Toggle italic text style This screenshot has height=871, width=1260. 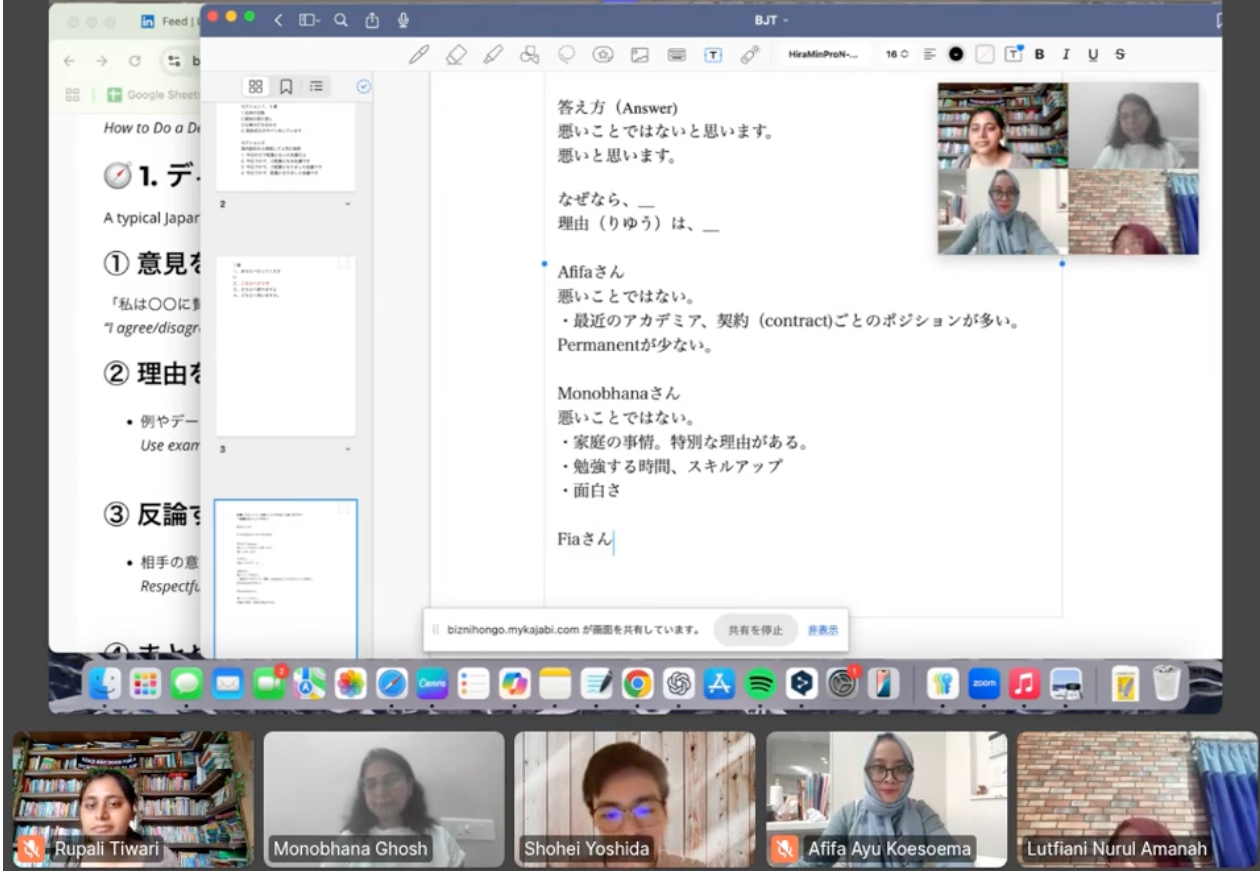(x=1066, y=55)
